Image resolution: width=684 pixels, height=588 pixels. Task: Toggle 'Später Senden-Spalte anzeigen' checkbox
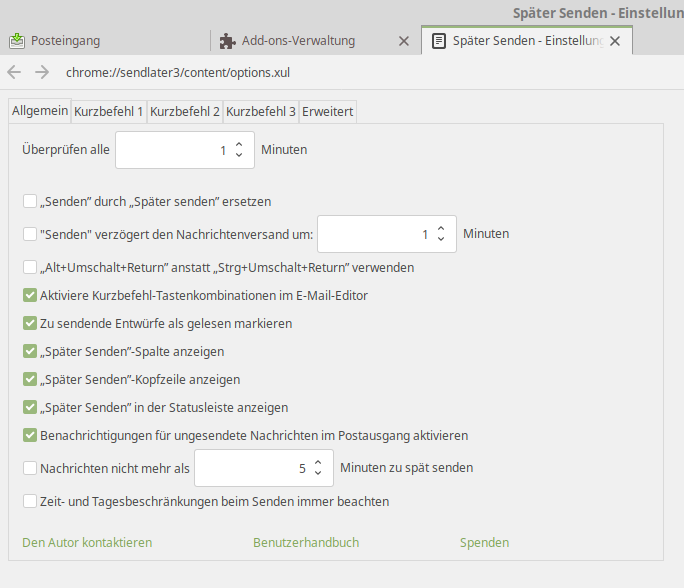coord(30,352)
